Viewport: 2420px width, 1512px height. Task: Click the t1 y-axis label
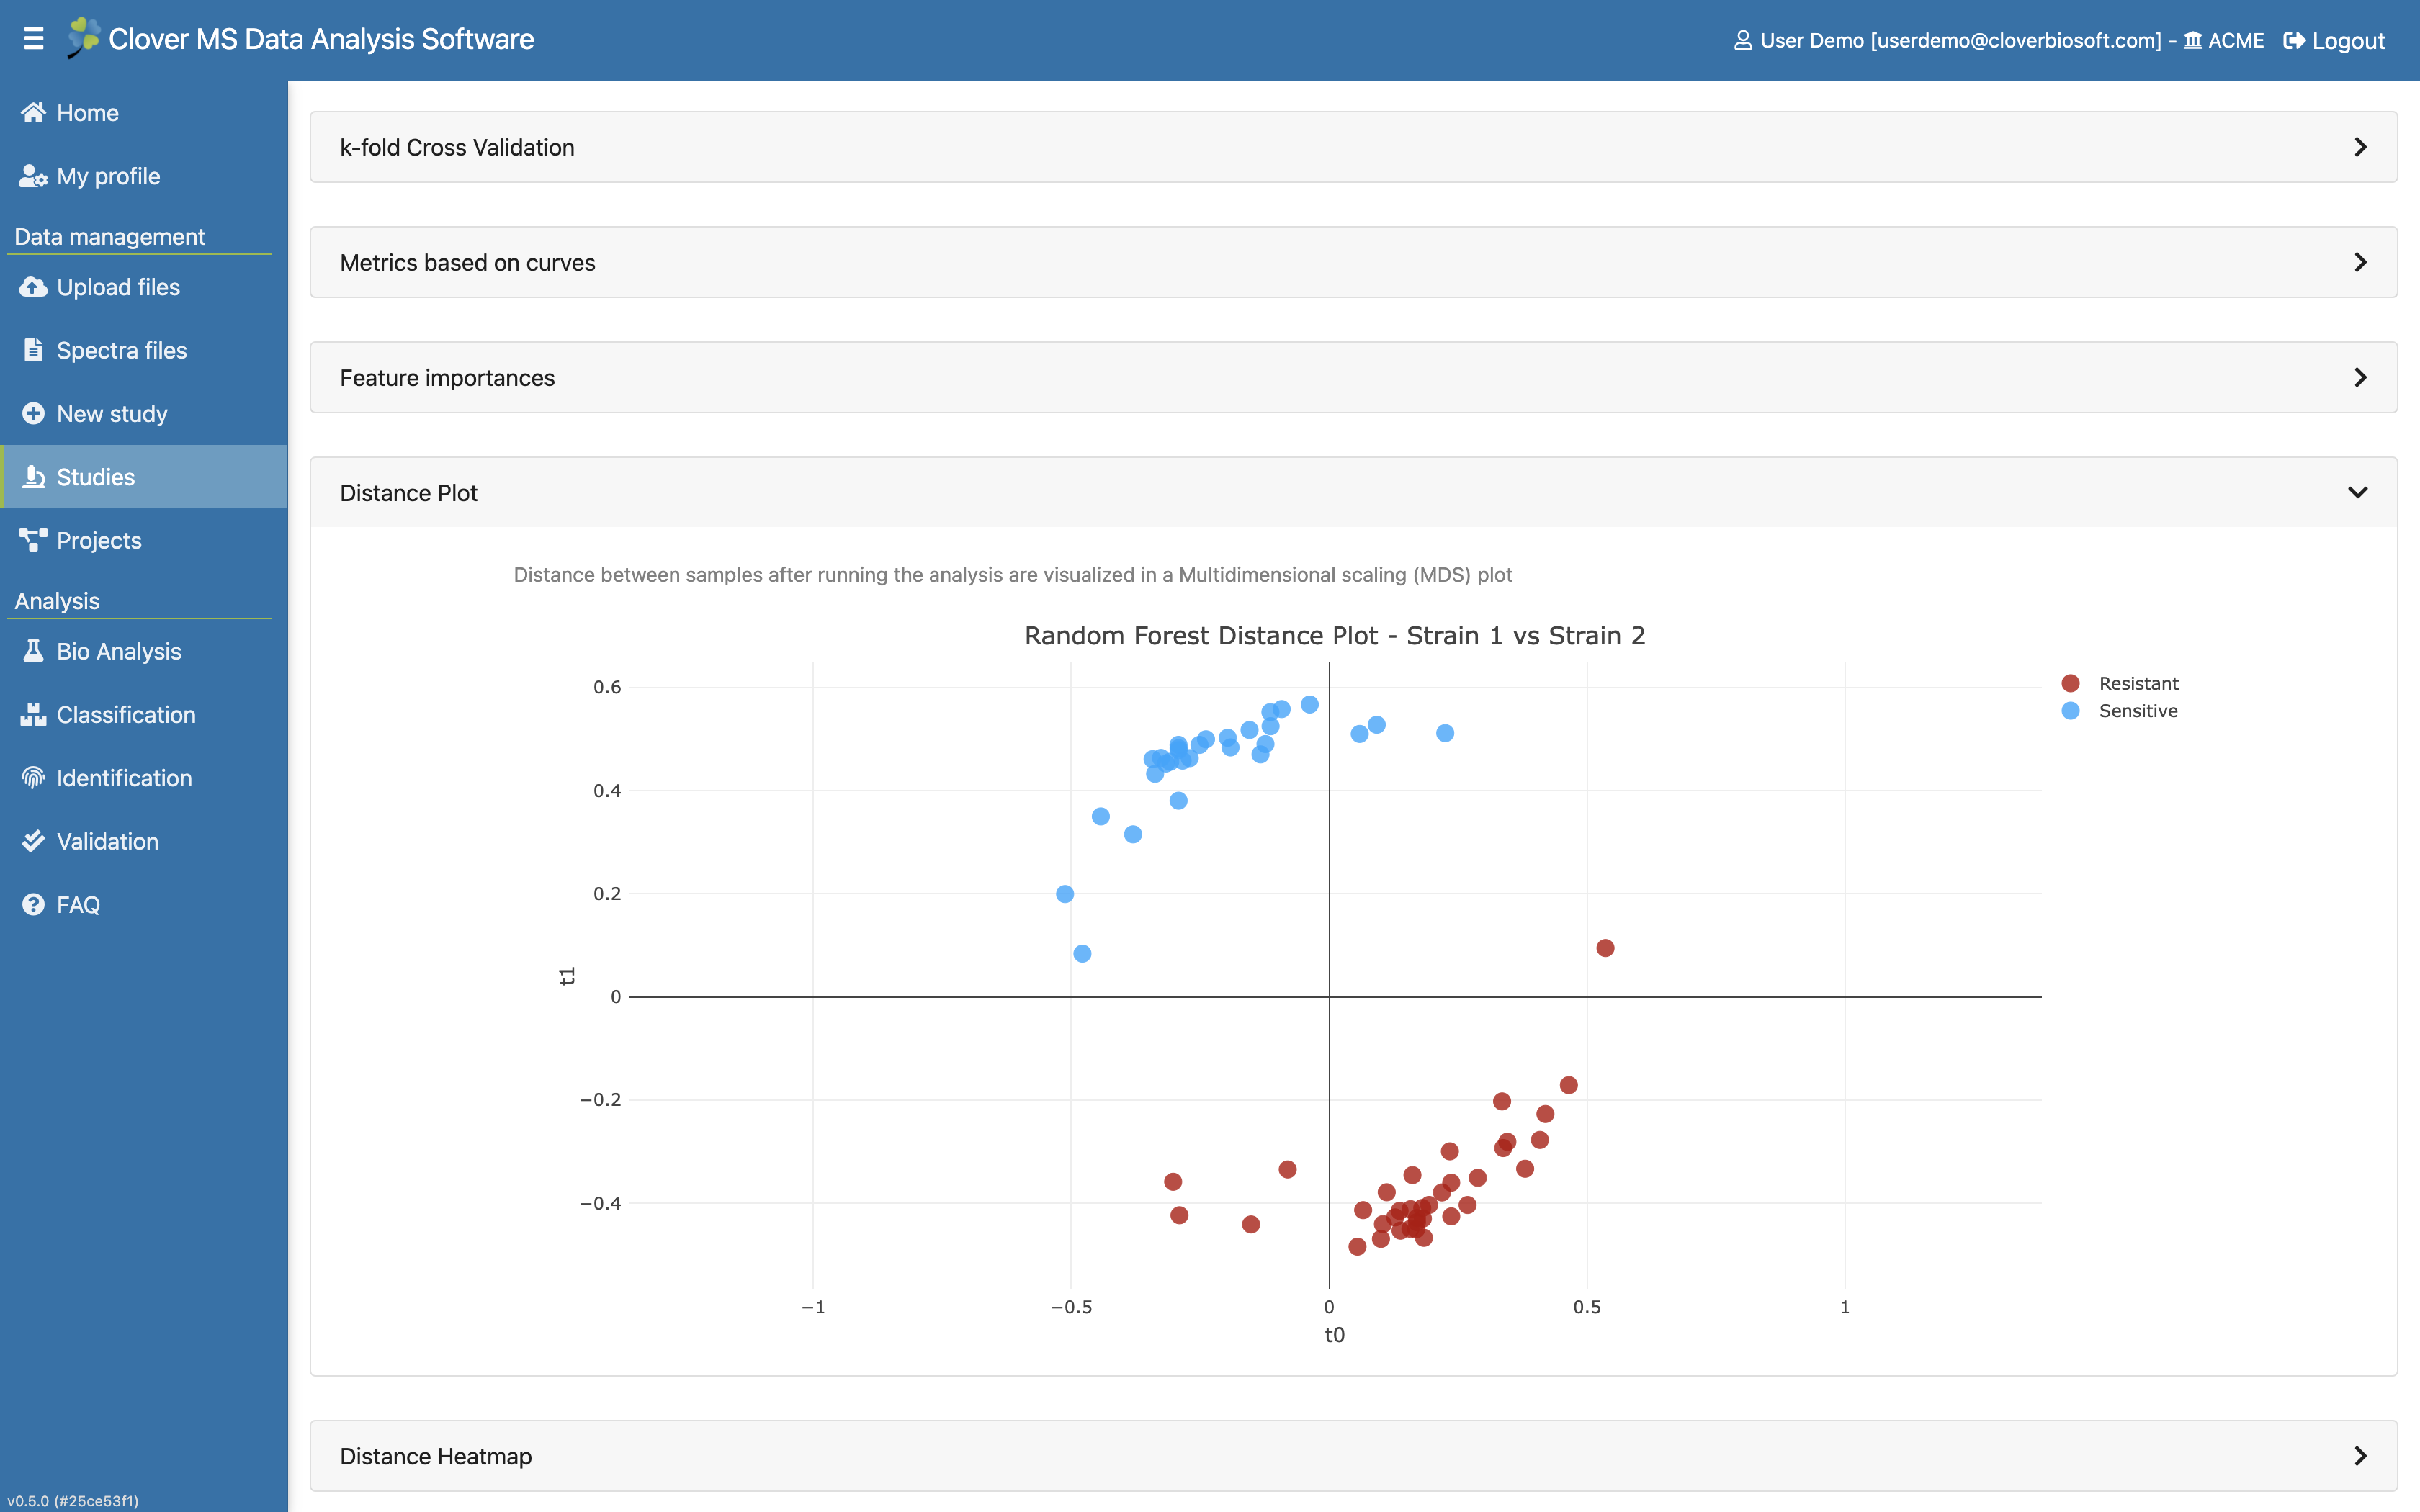[567, 976]
